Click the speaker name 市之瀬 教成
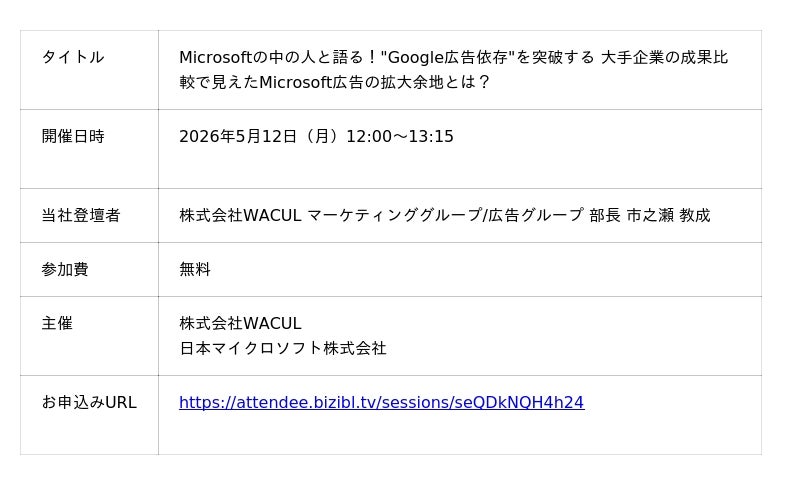 668,215
